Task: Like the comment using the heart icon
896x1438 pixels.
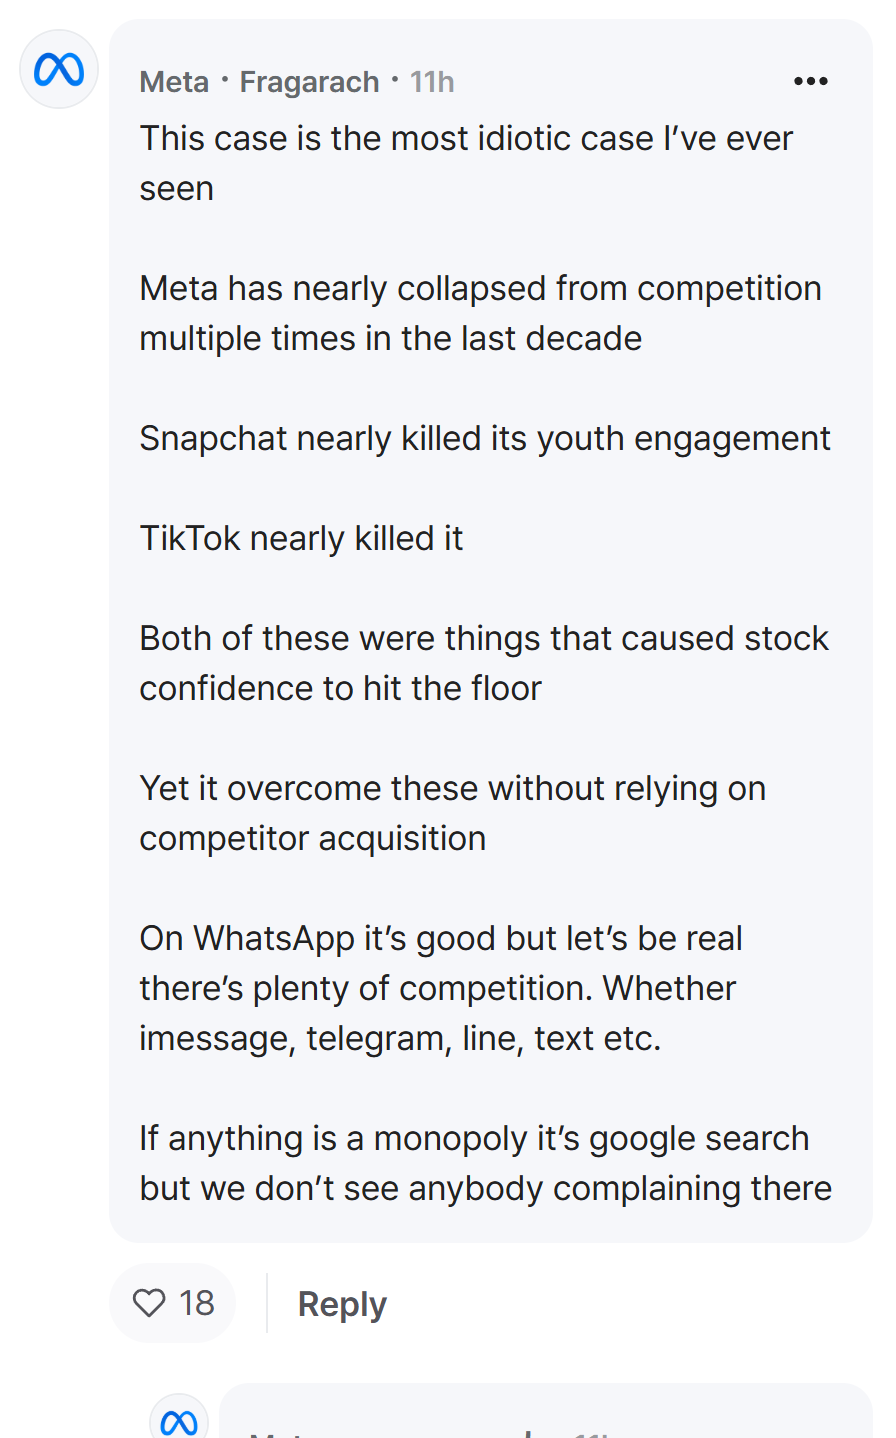Action: [149, 1303]
